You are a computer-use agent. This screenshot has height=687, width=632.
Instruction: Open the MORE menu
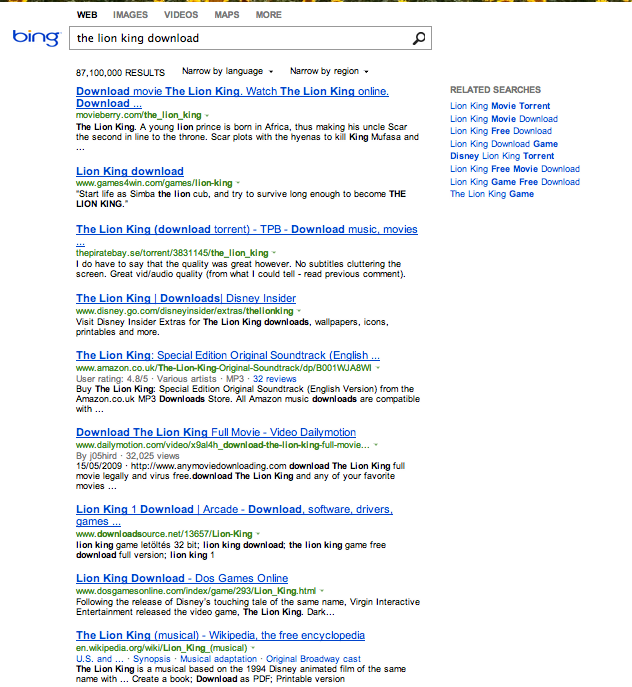coord(269,15)
